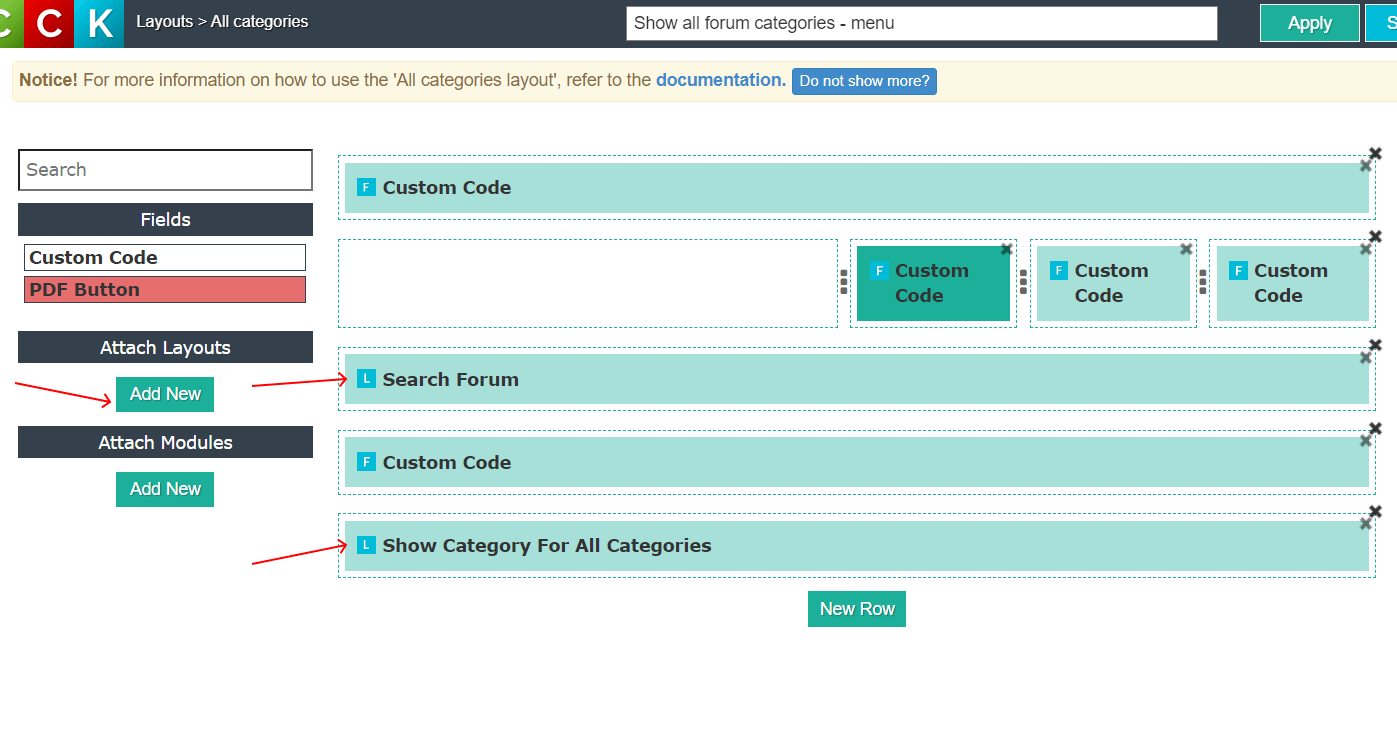
Task: Grab the handle between highlighted and middle Custom Code columns
Action: 1023,283
